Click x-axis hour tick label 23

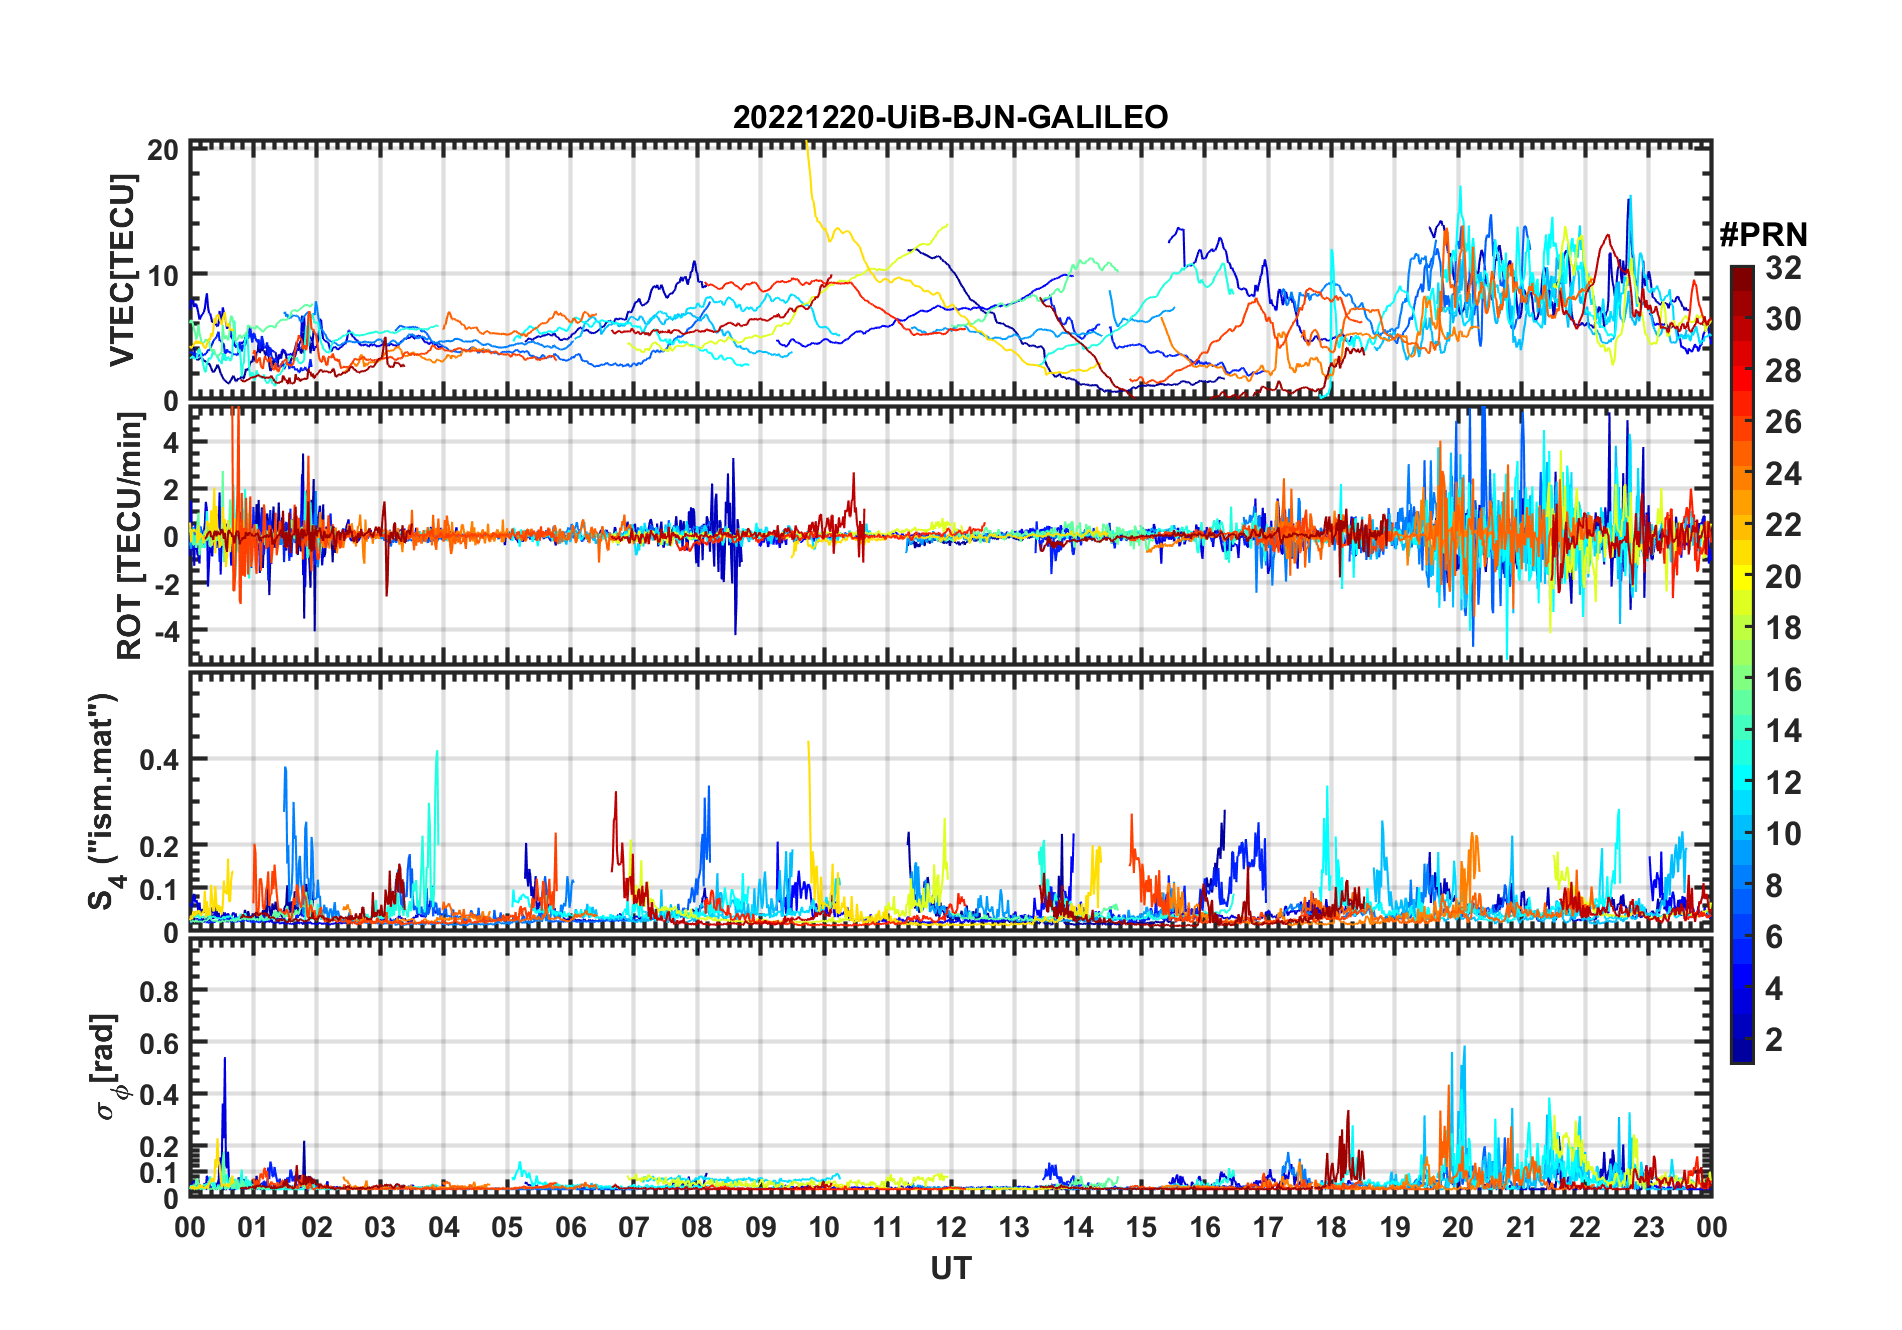click(x=1648, y=1227)
